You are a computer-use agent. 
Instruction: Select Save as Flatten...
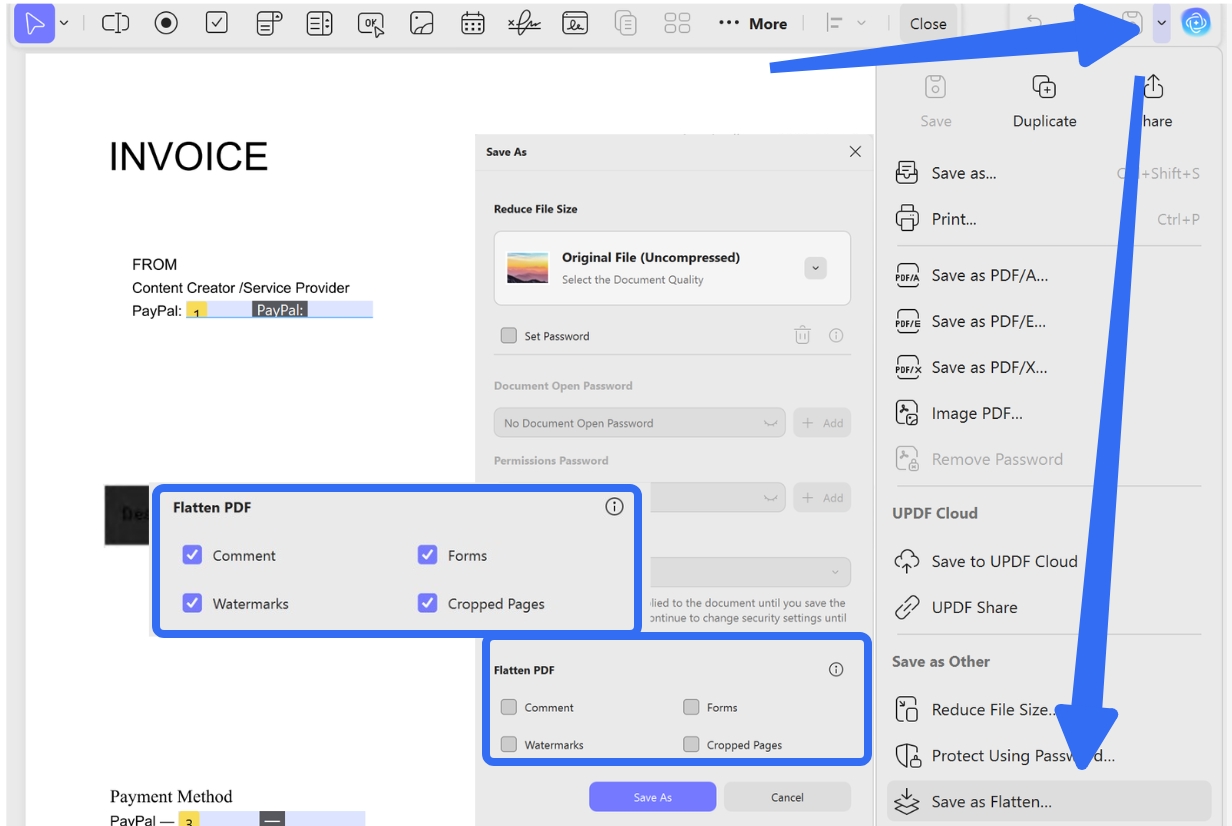[x=1048, y=801]
